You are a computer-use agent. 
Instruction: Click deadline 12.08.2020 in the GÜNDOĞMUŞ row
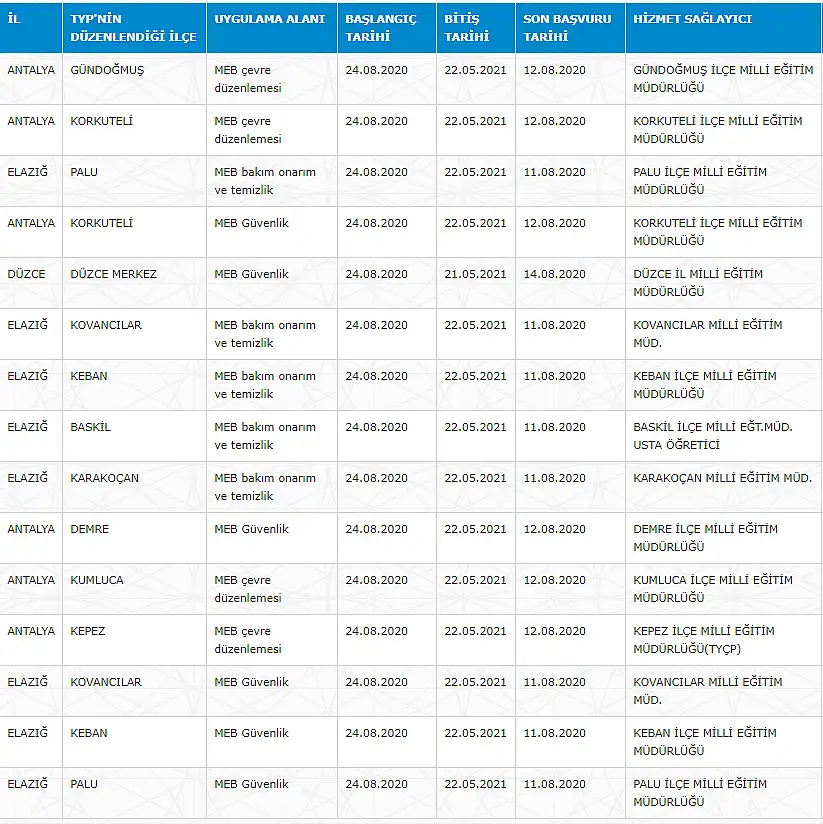(x=571, y=79)
